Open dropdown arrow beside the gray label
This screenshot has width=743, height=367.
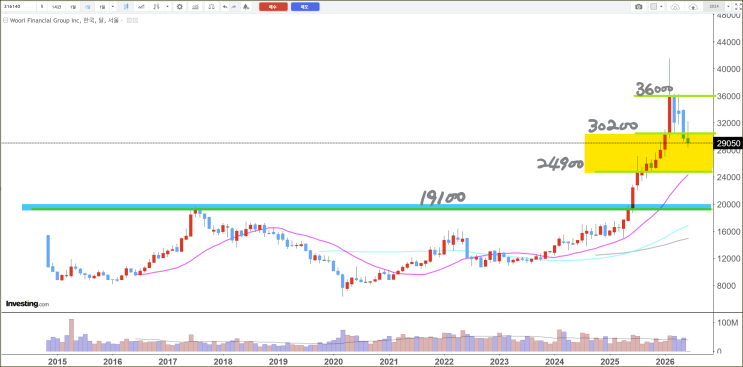coord(728,7)
